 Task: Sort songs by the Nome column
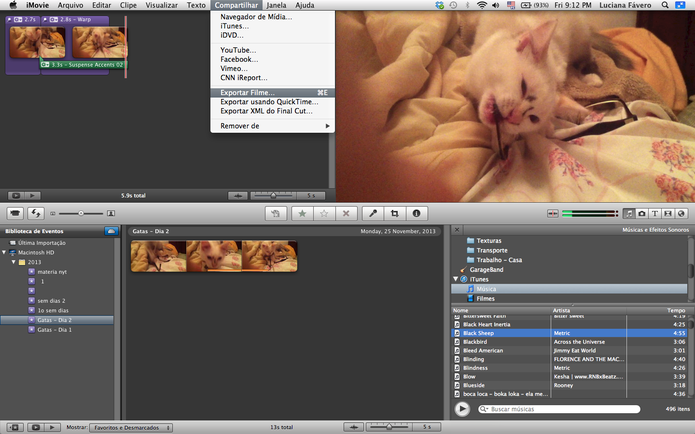point(501,310)
